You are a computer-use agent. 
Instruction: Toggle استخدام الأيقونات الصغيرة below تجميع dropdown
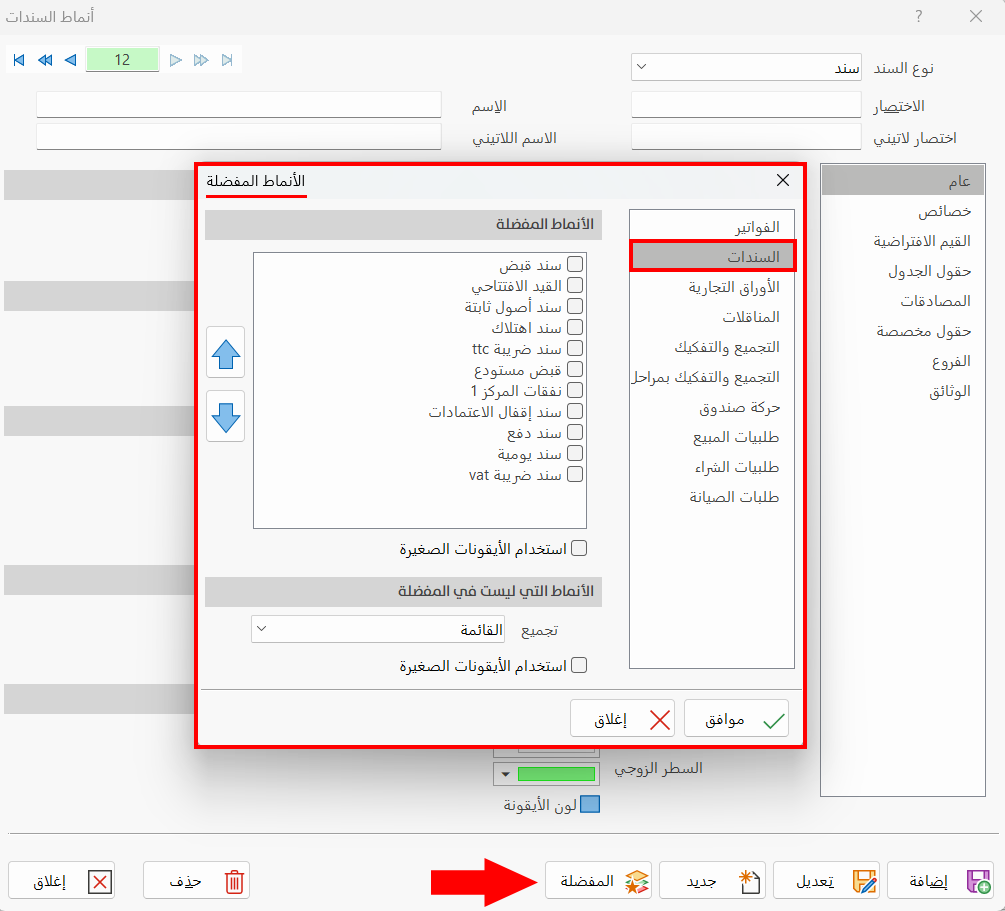coord(579,665)
